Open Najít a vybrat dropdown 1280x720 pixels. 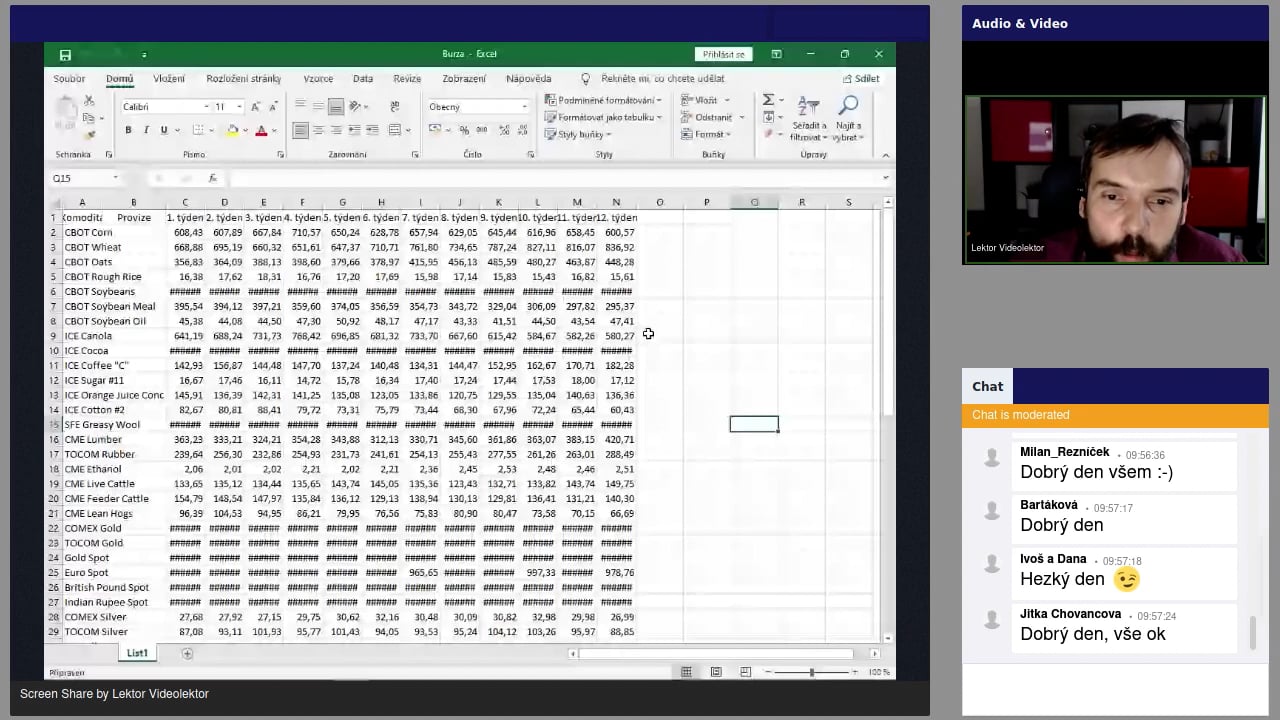848,119
